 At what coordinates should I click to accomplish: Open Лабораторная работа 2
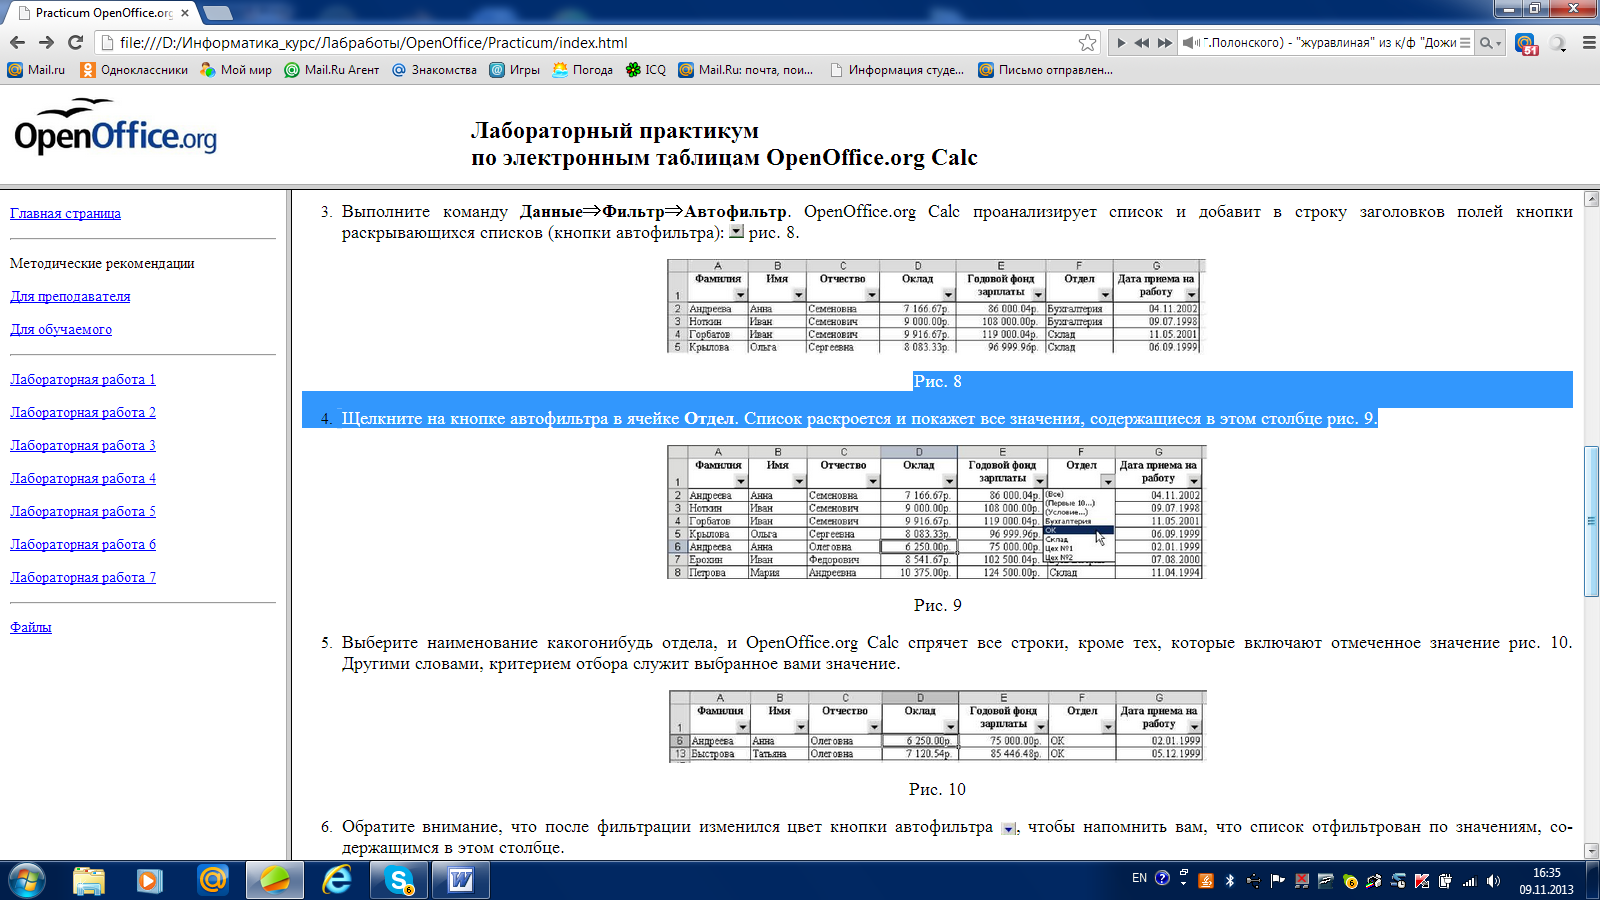[83, 412]
